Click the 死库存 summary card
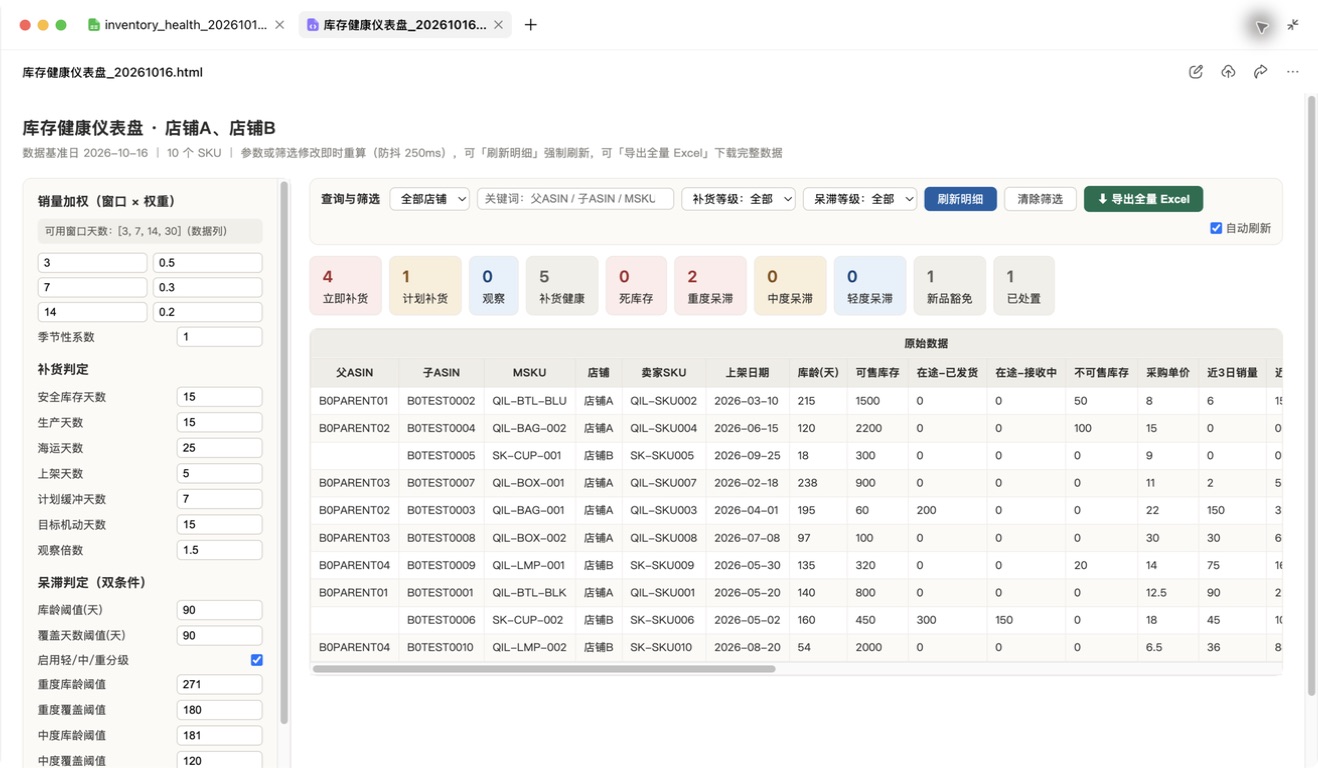The image size is (1318, 768). pos(636,286)
